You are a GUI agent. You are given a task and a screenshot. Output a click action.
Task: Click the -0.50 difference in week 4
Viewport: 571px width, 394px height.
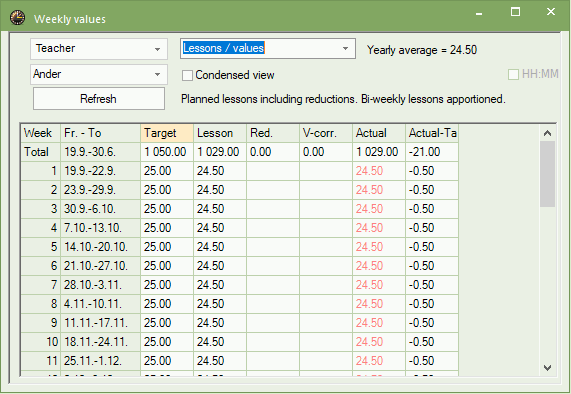pyautogui.click(x=432, y=228)
